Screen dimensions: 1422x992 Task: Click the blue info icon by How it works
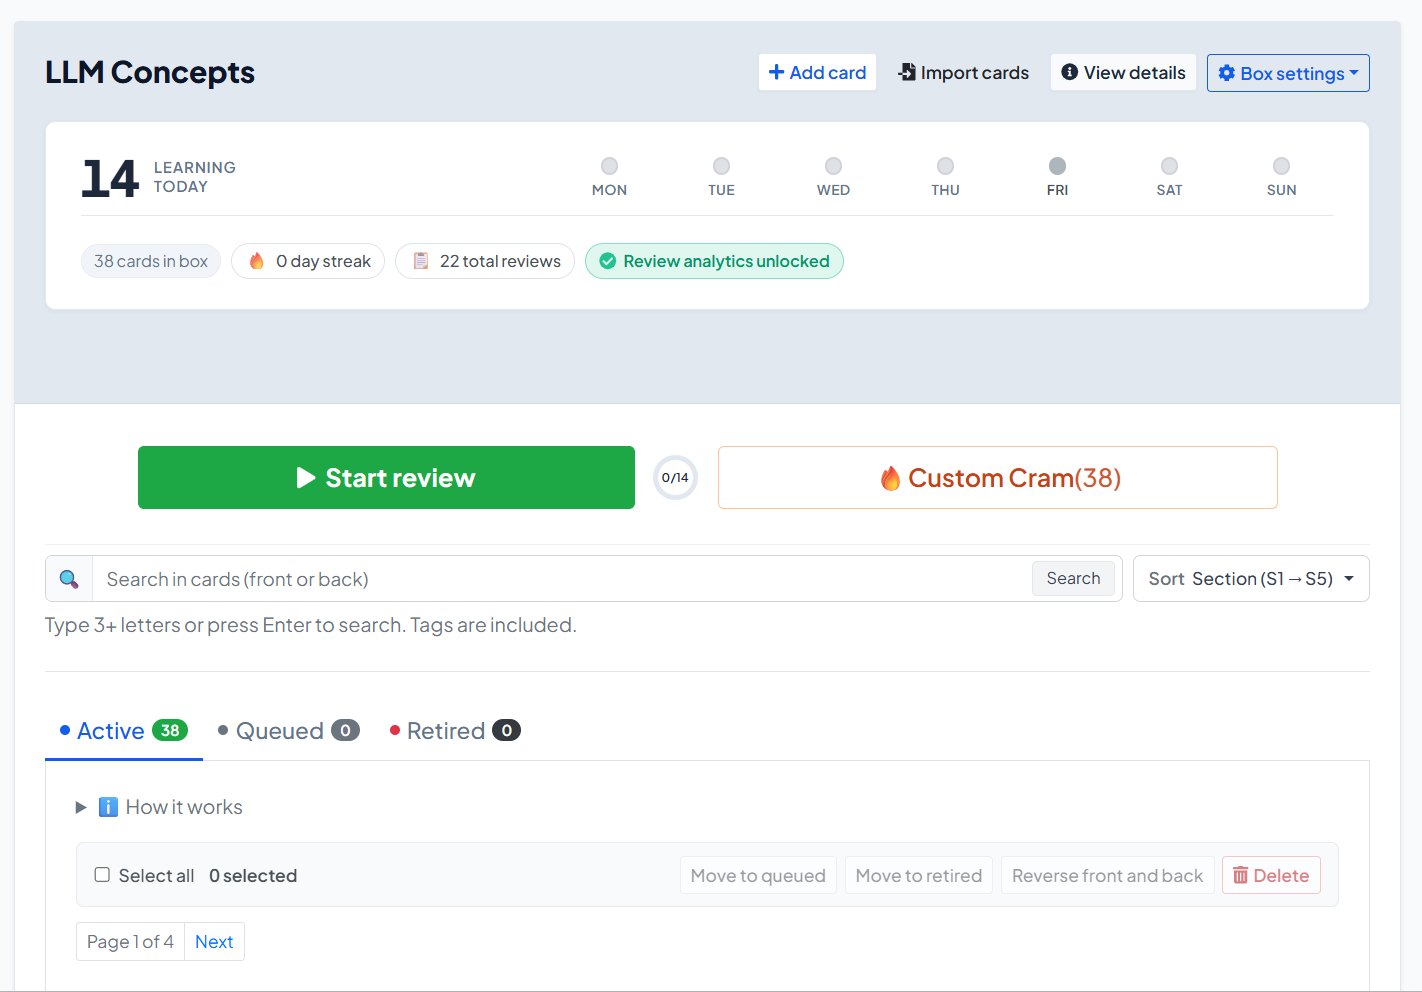[x=108, y=807]
